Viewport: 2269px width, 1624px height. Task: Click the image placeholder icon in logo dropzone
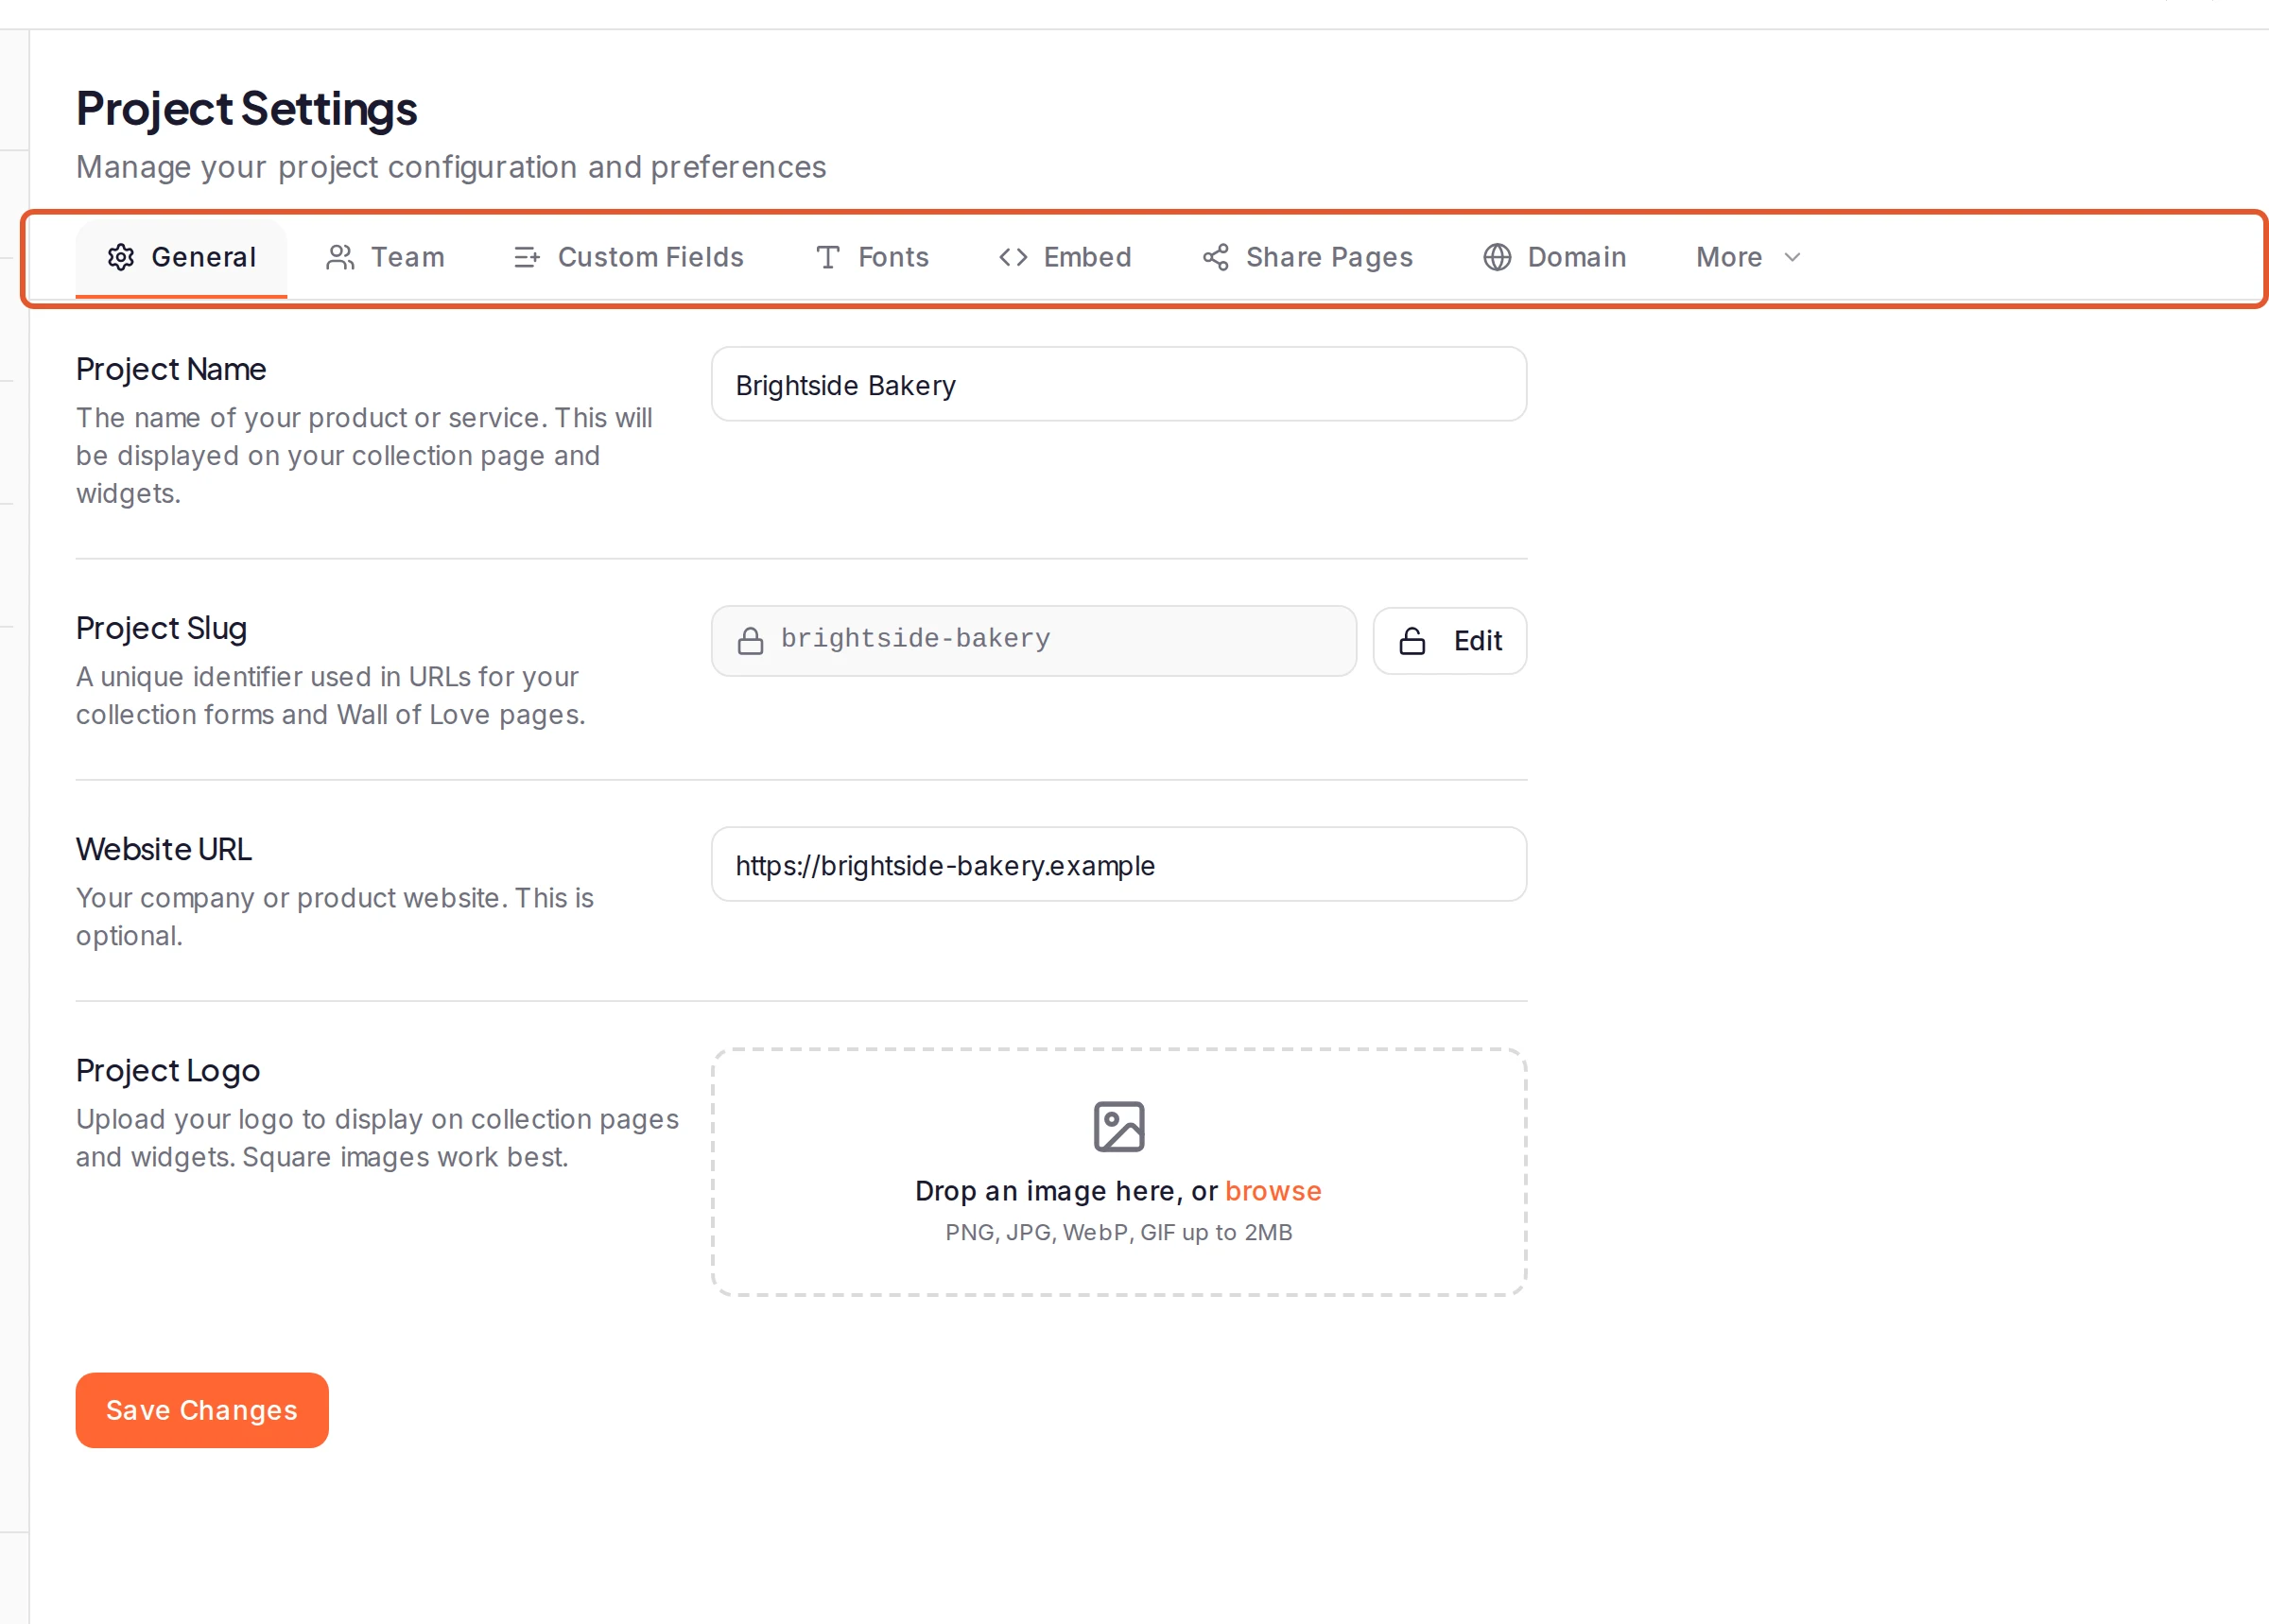point(1119,1127)
